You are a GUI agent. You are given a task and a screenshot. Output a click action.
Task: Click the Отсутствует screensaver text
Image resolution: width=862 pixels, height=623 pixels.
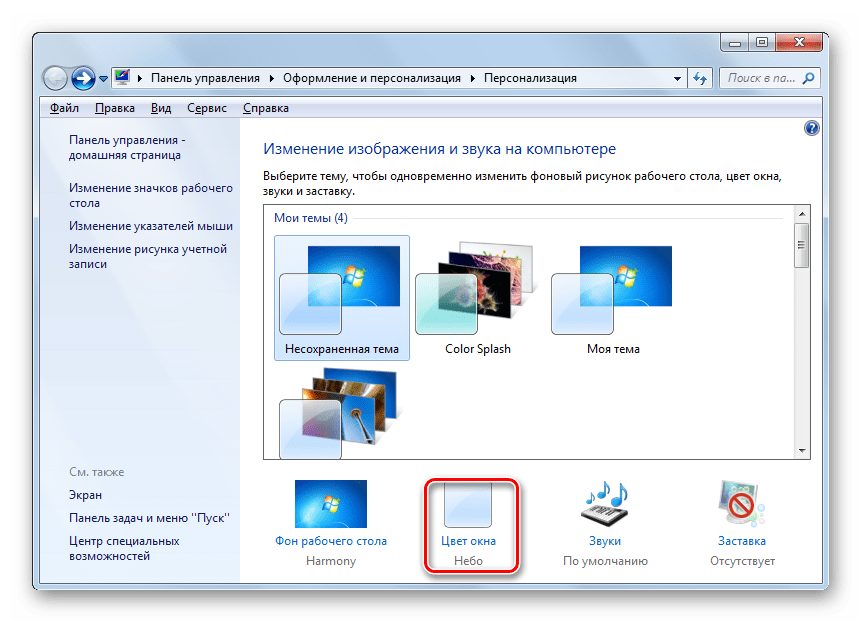click(742, 561)
